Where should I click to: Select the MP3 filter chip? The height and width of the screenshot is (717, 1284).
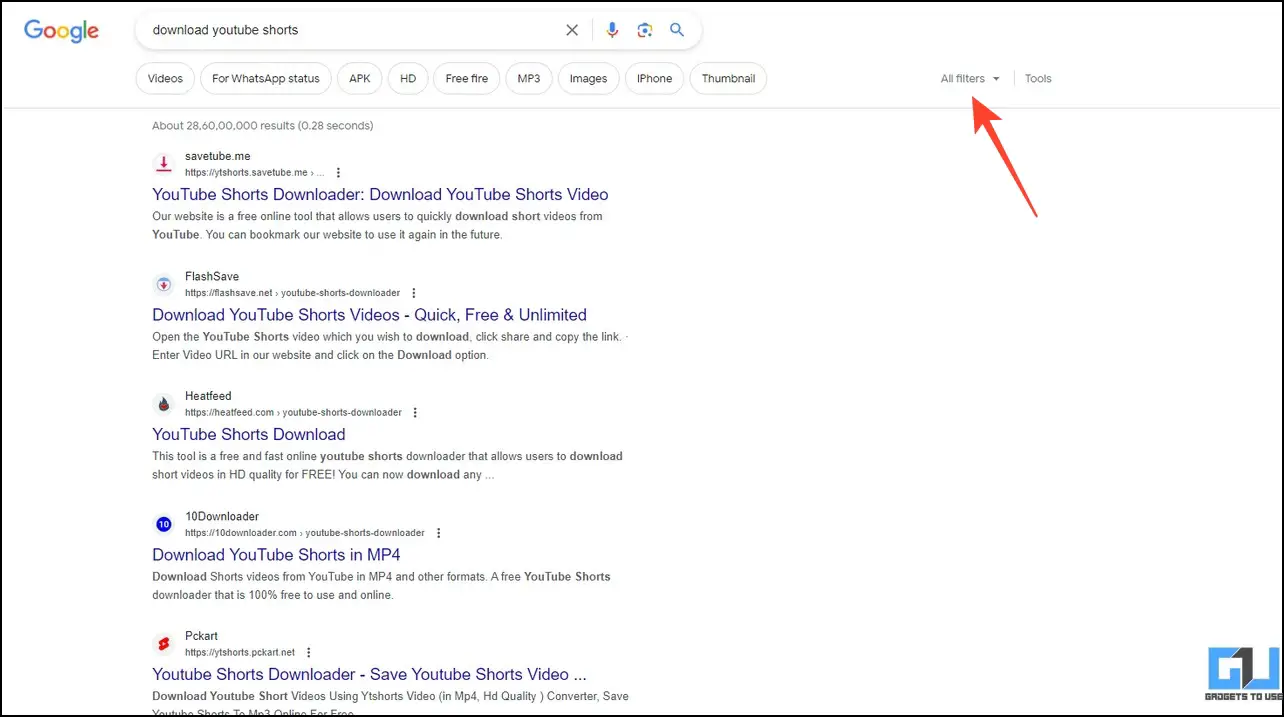(x=529, y=79)
